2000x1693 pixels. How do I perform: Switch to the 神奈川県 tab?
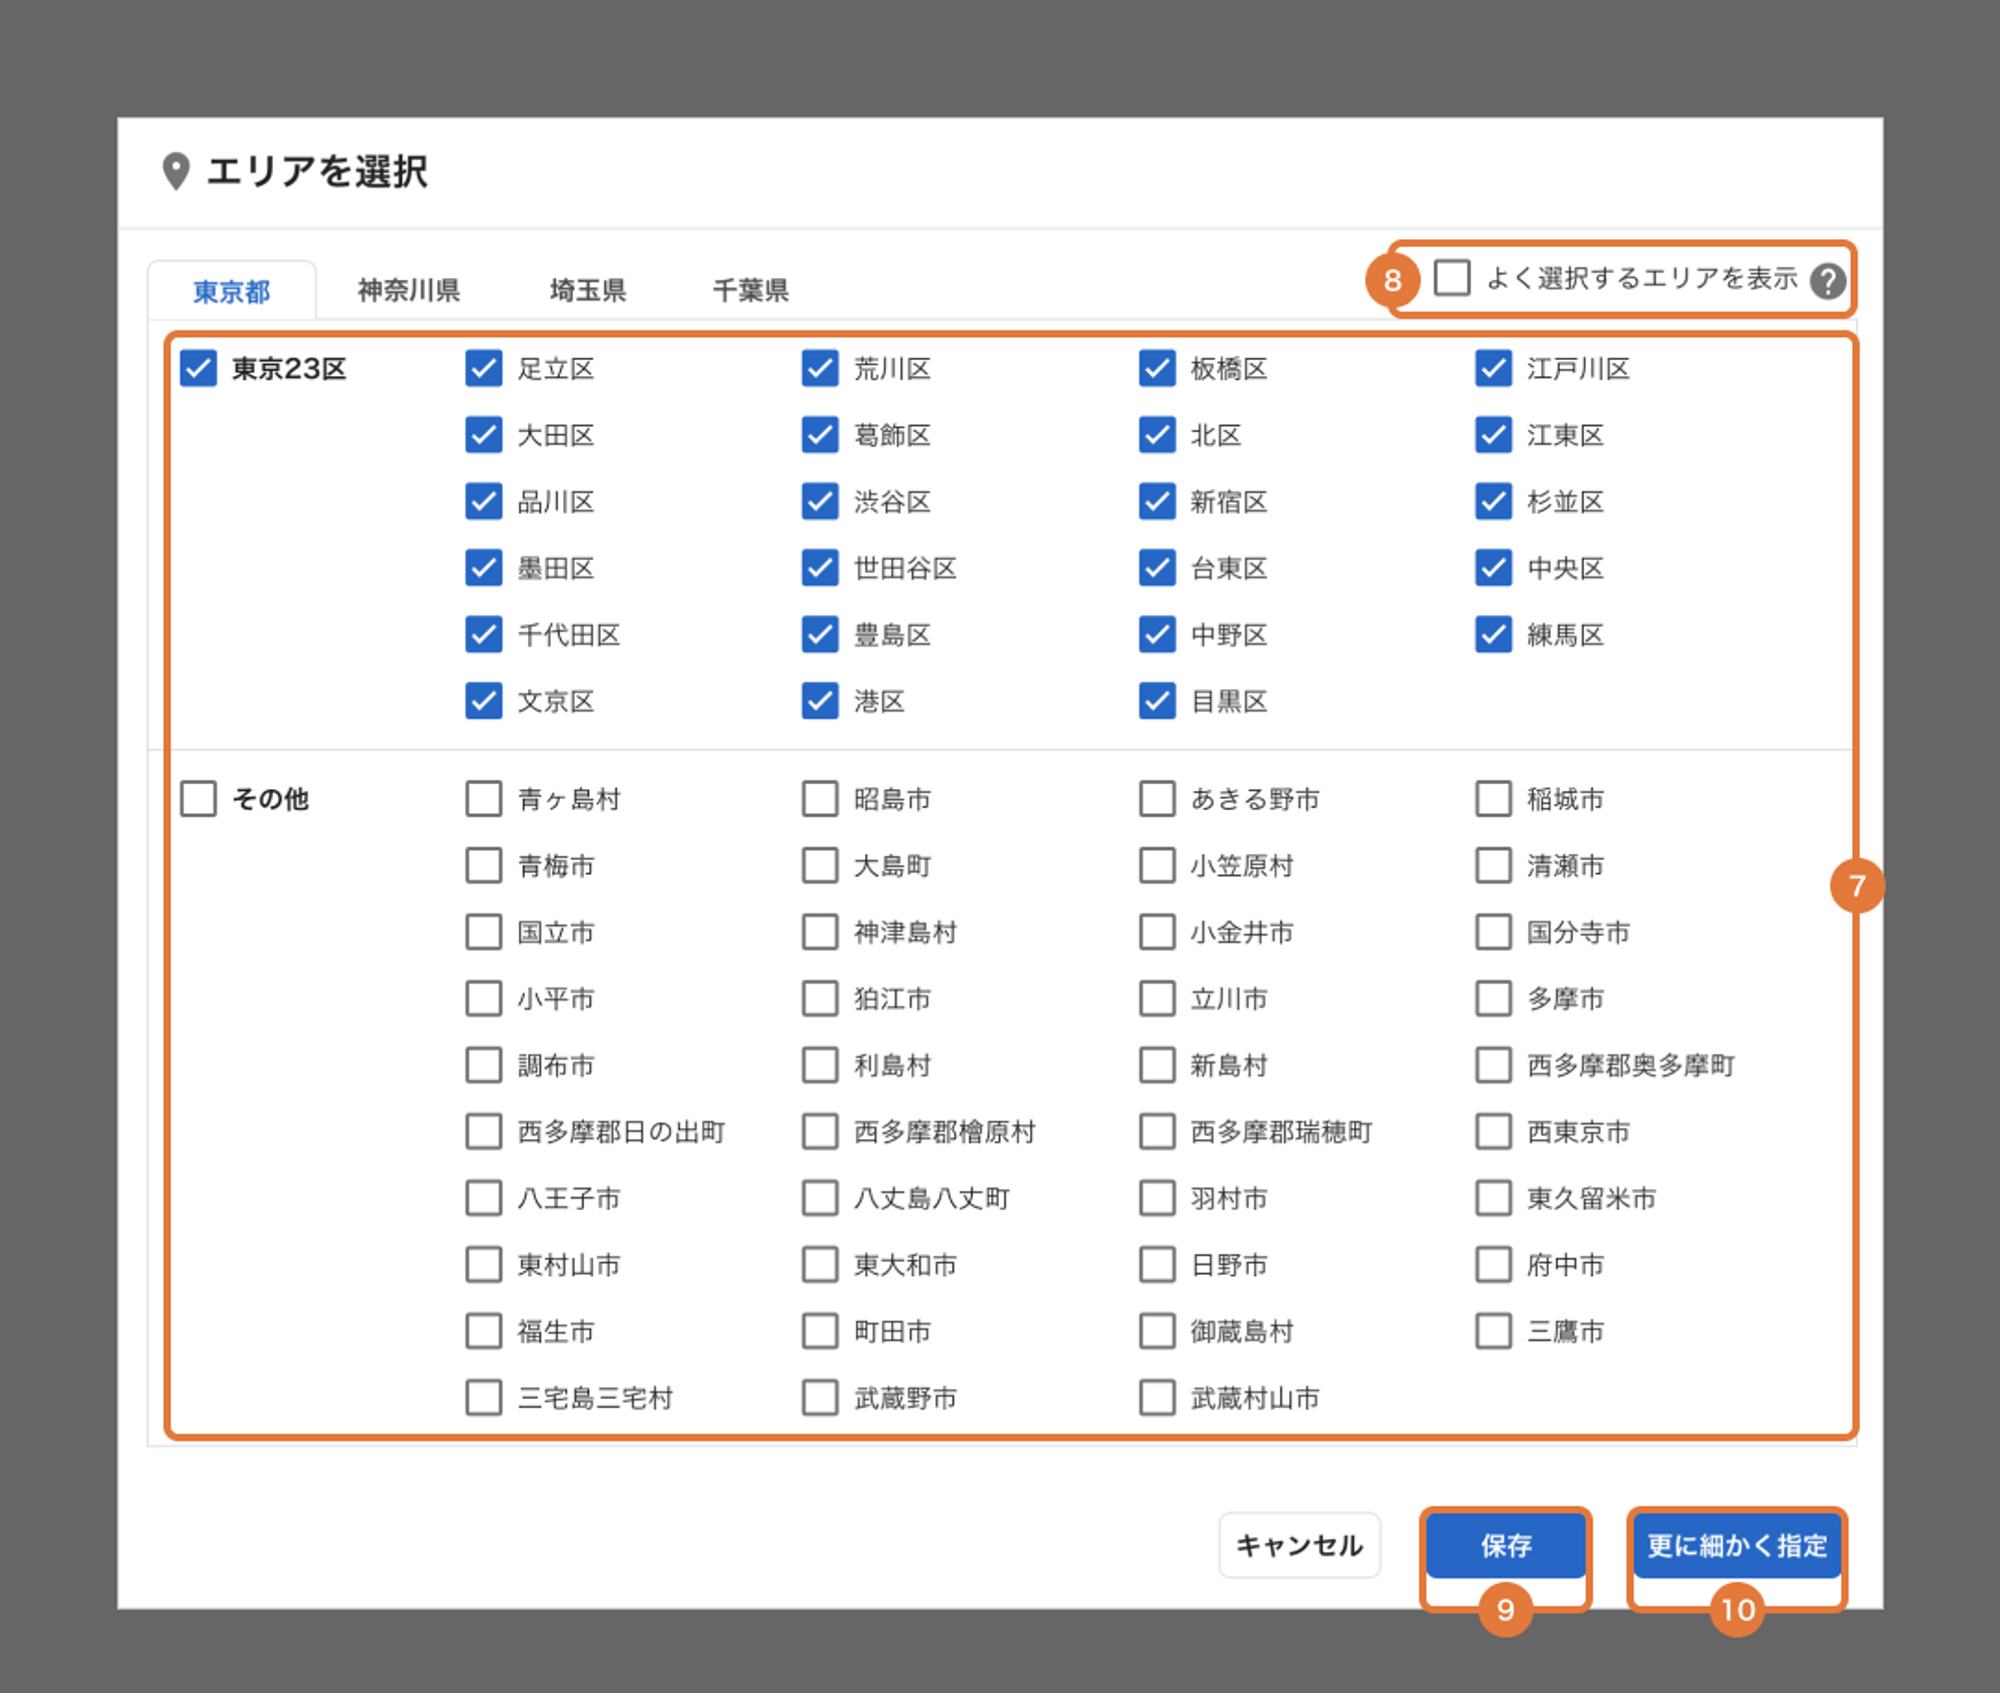coord(408,290)
